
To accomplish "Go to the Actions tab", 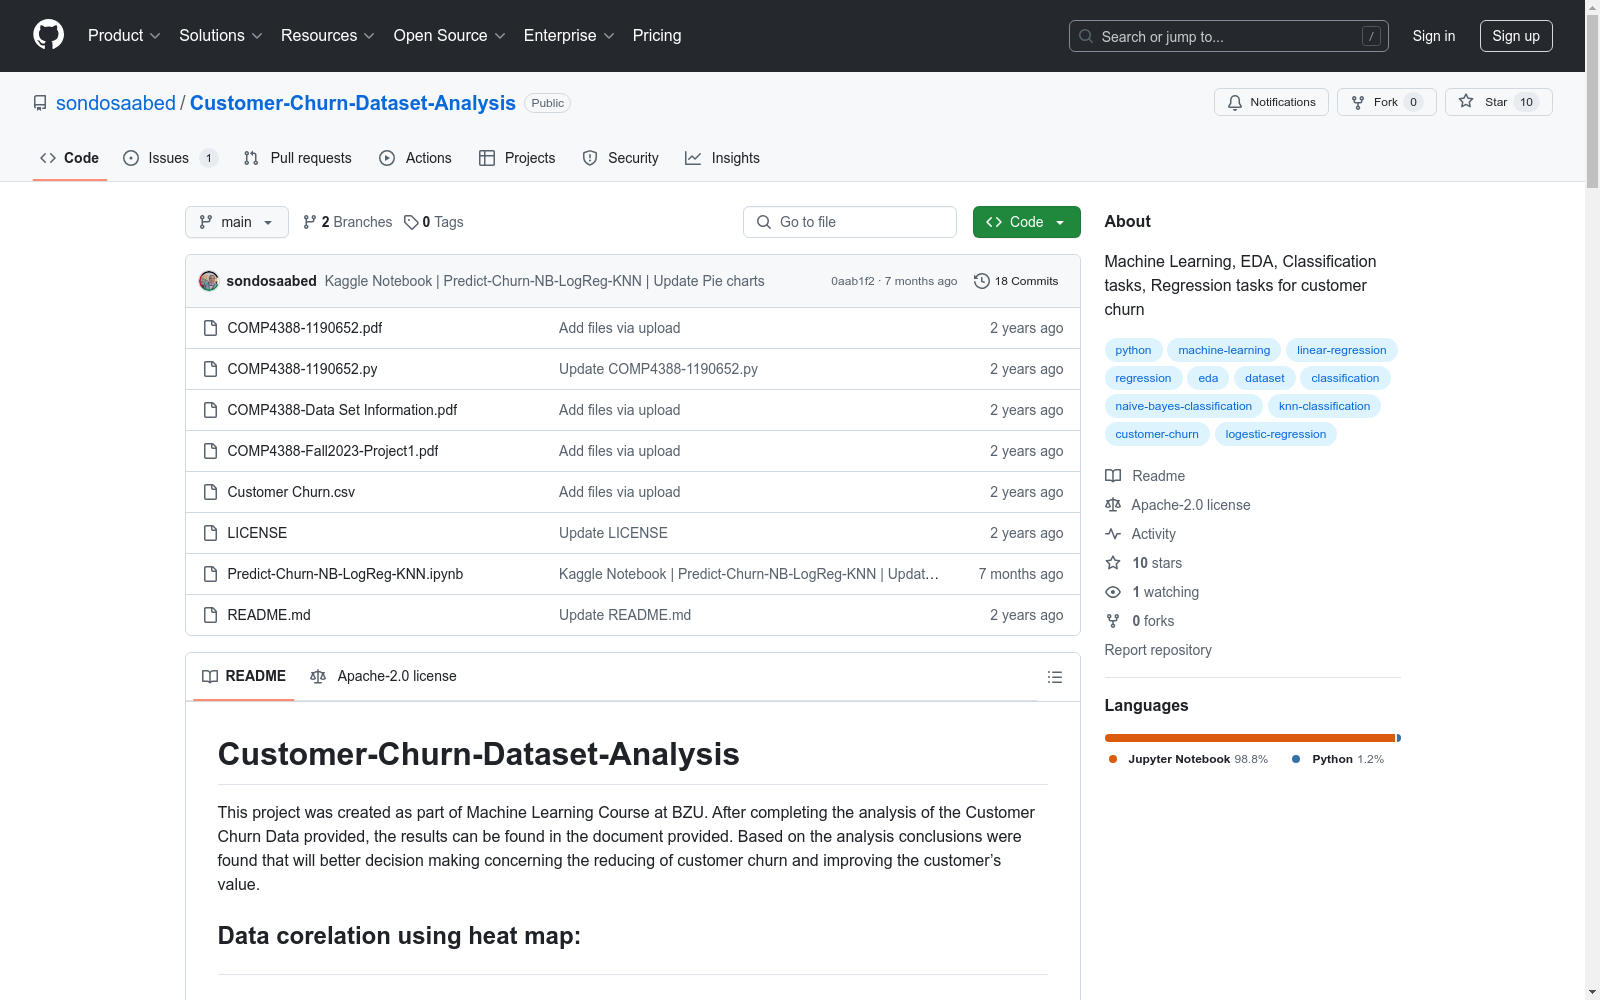I will click(x=416, y=158).
